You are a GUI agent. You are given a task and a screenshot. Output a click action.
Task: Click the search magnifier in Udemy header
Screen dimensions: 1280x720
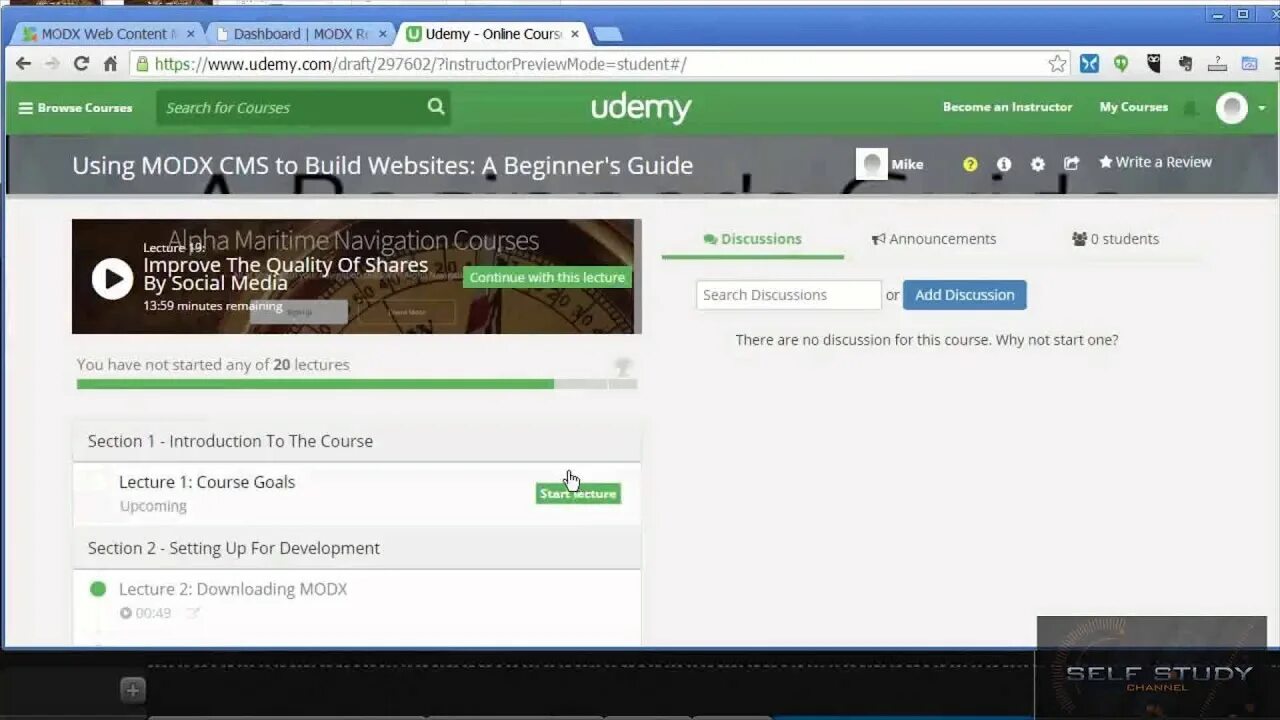tap(436, 106)
